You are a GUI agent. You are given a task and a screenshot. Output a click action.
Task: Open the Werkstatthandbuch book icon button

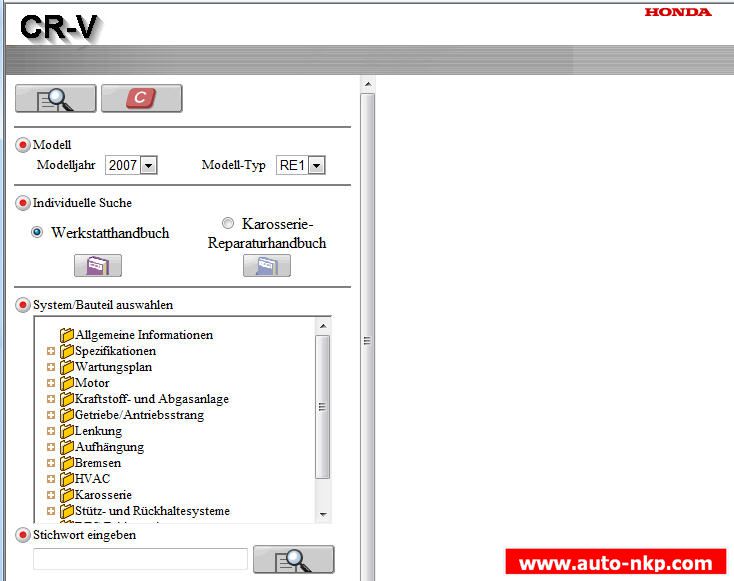[x=98, y=265]
